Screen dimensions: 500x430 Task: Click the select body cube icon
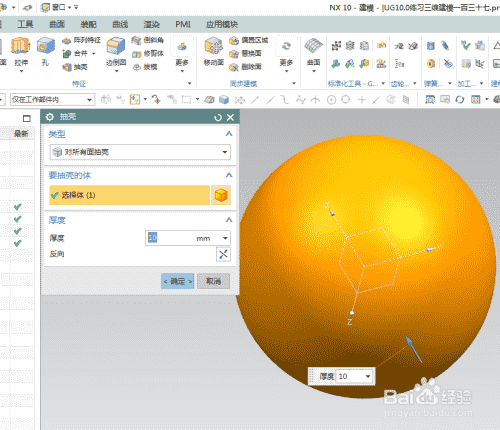[221, 195]
